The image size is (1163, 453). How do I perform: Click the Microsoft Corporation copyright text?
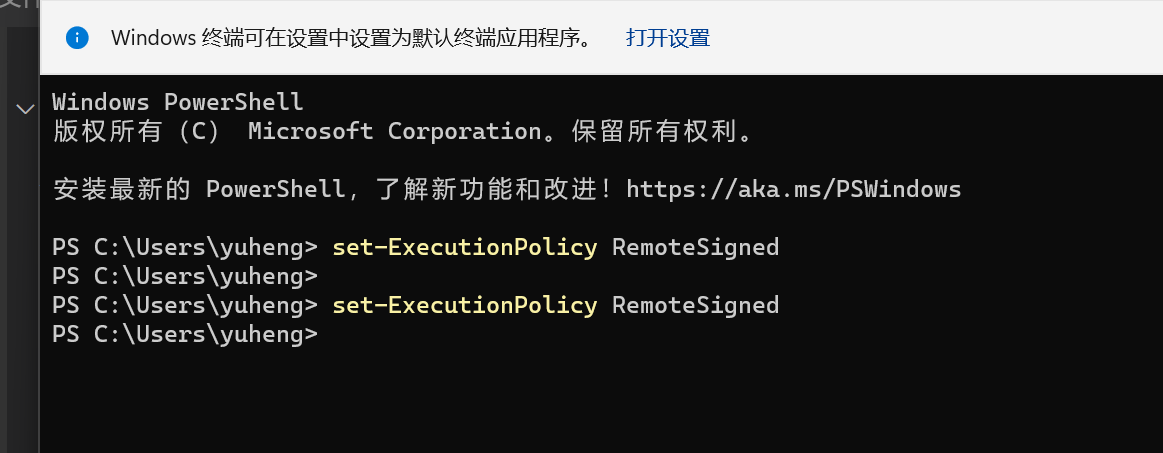pyautogui.click(x=395, y=131)
